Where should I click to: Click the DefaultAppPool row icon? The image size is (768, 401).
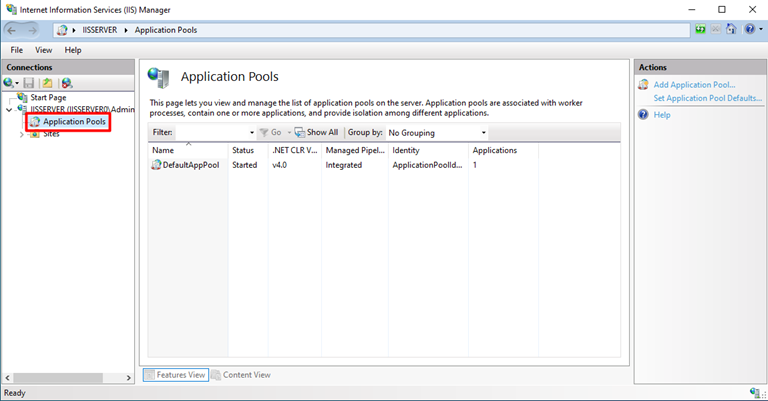coord(156,165)
